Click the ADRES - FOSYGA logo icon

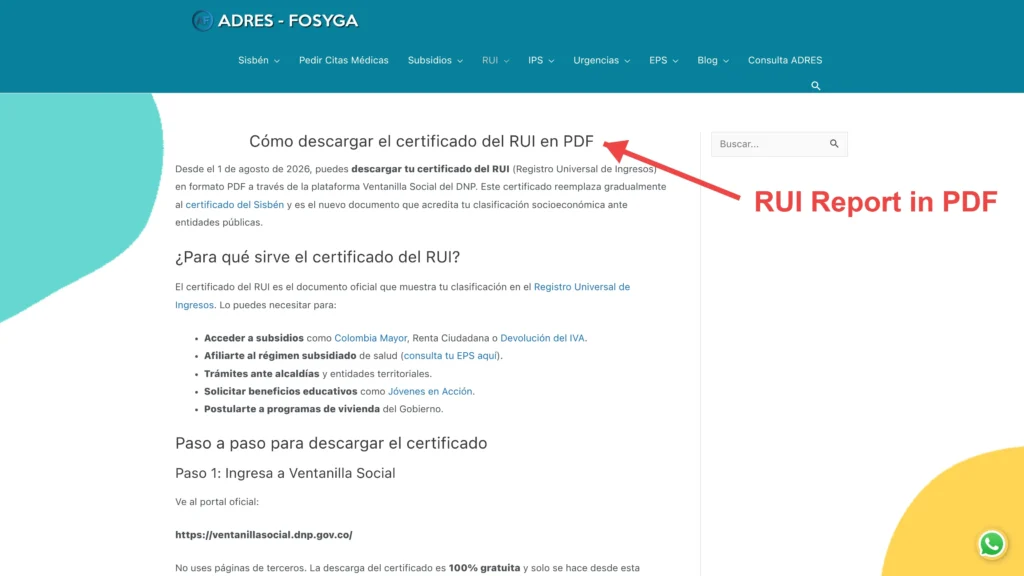pyautogui.click(x=202, y=21)
